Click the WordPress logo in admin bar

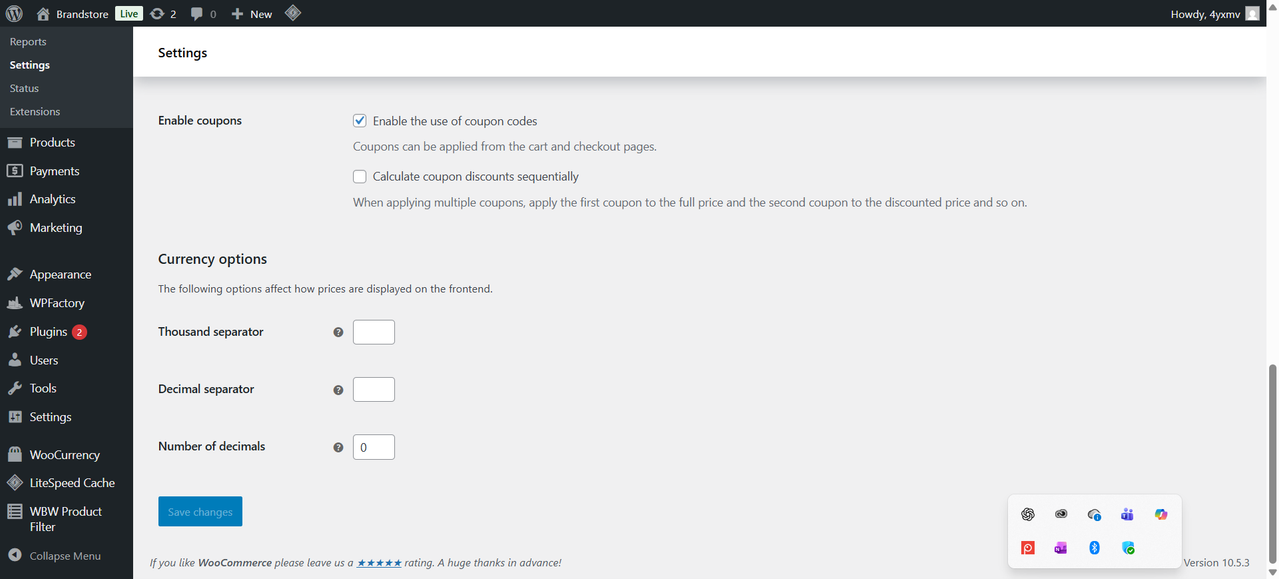coord(14,14)
